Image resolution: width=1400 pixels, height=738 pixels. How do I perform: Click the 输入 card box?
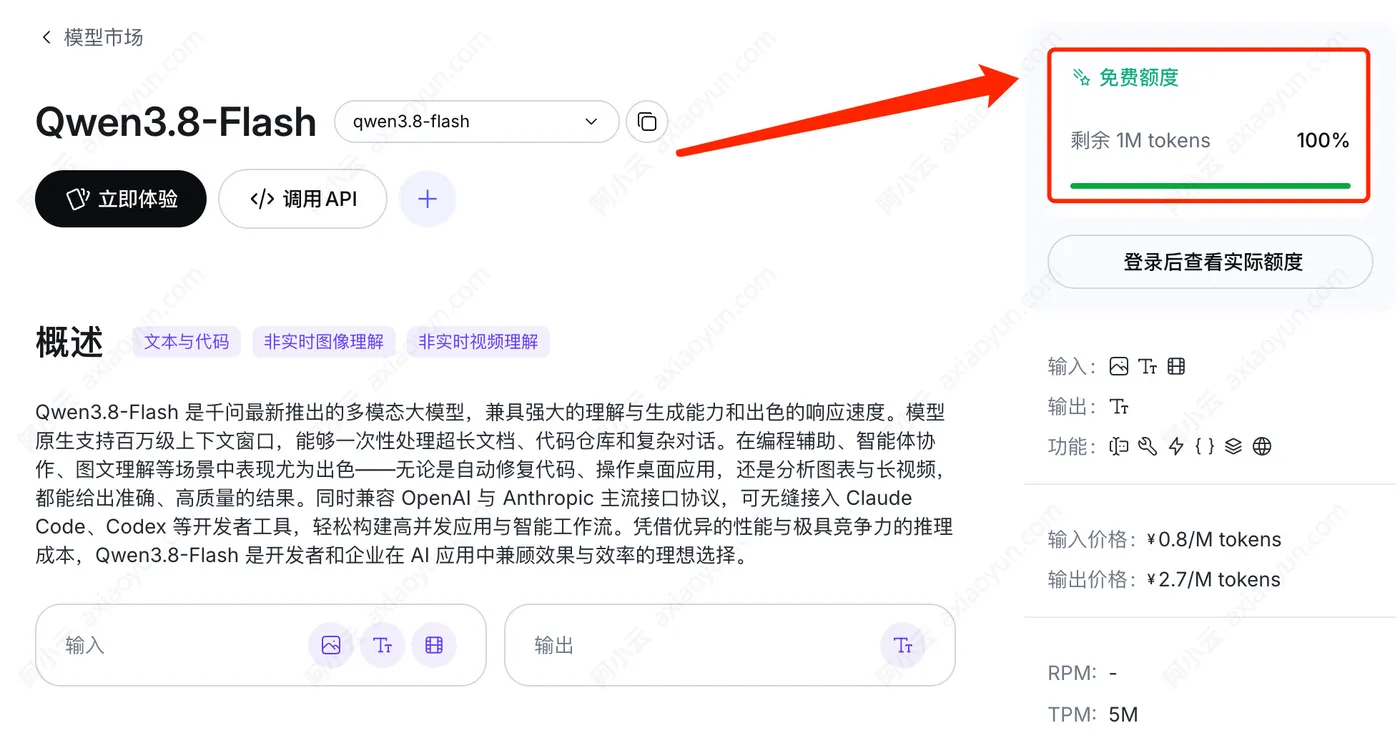pos(261,645)
